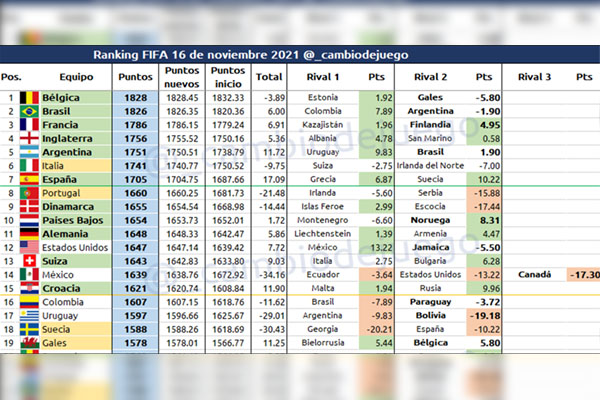
Task: Select the 'Kazajistán' rival cell
Action: coord(323,125)
